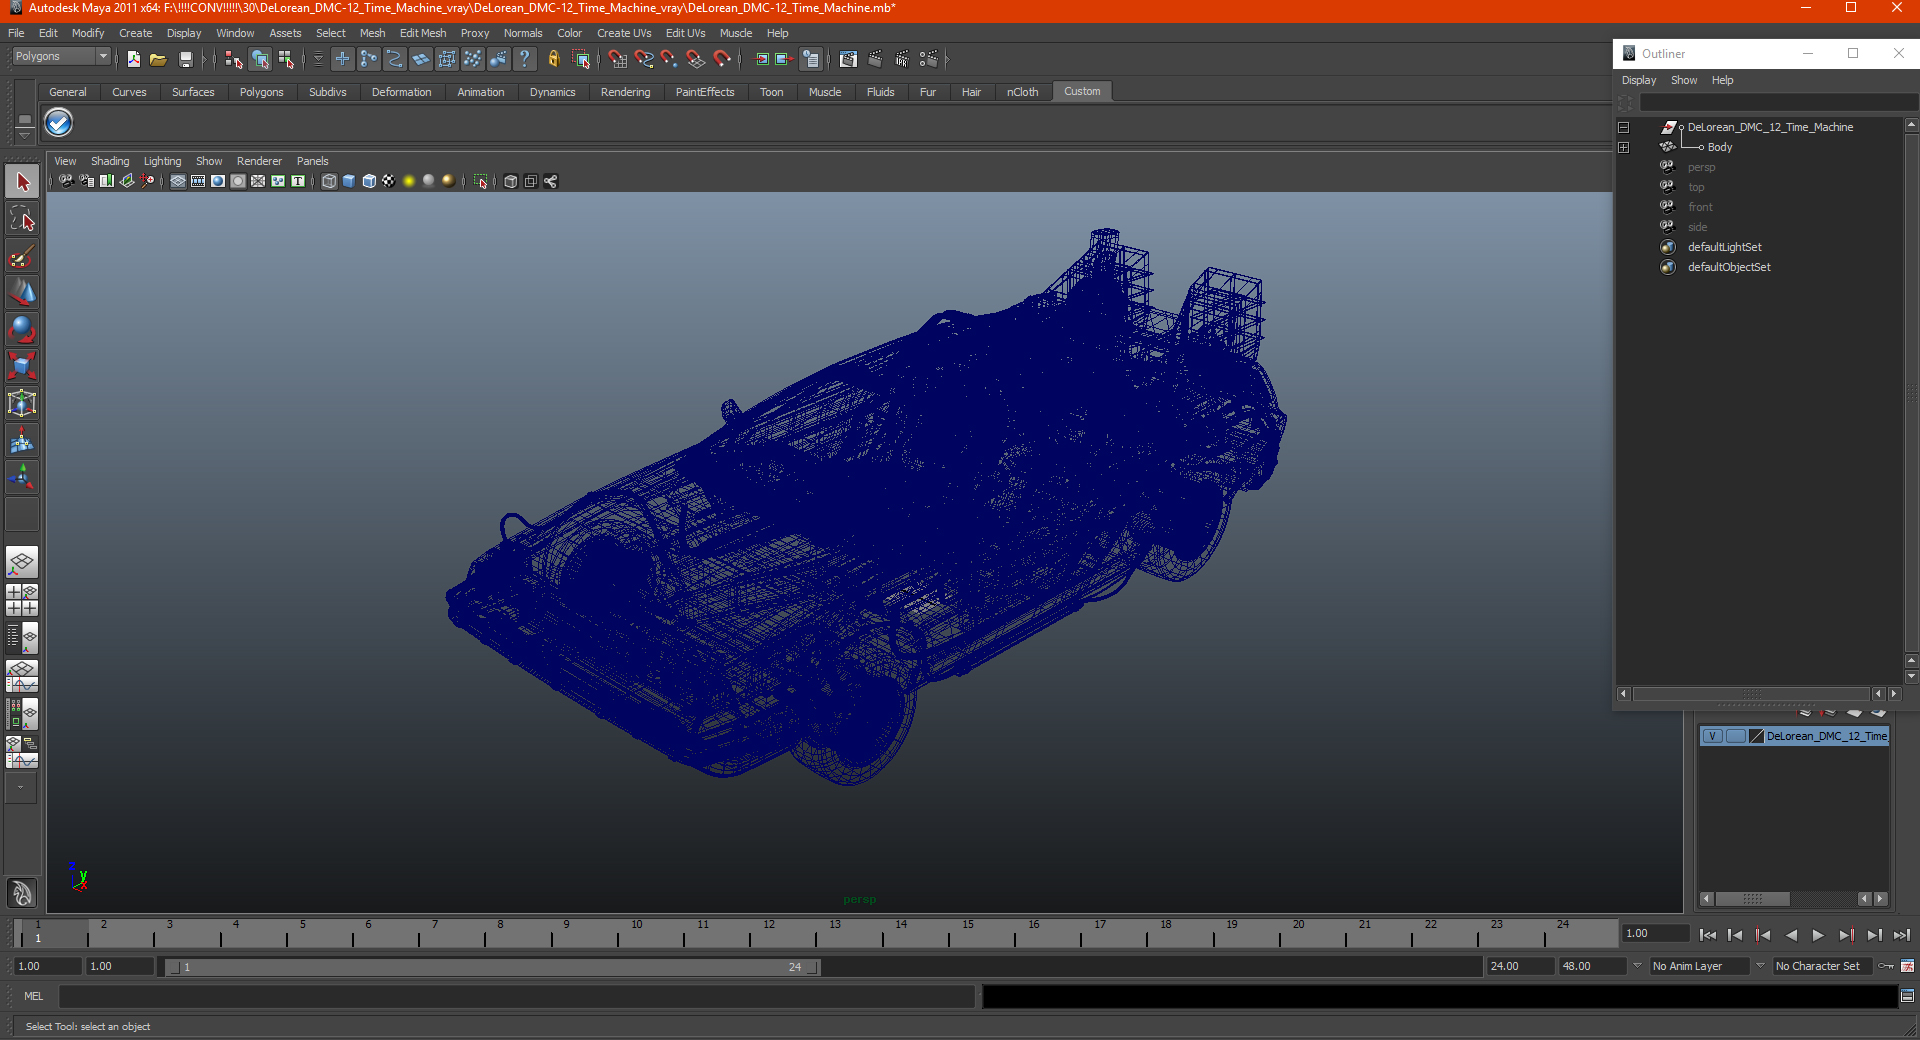The width and height of the screenshot is (1920, 1040).
Task: Create a new scene file
Action: [x=133, y=60]
